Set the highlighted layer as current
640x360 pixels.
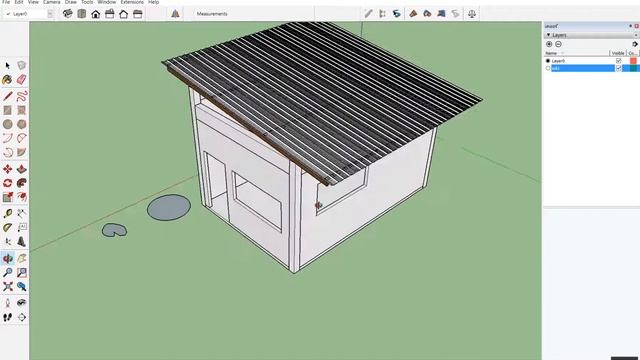click(548, 68)
